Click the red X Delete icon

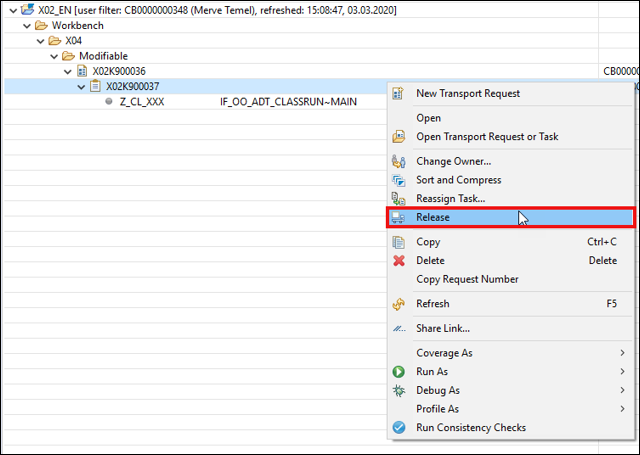(399, 260)
